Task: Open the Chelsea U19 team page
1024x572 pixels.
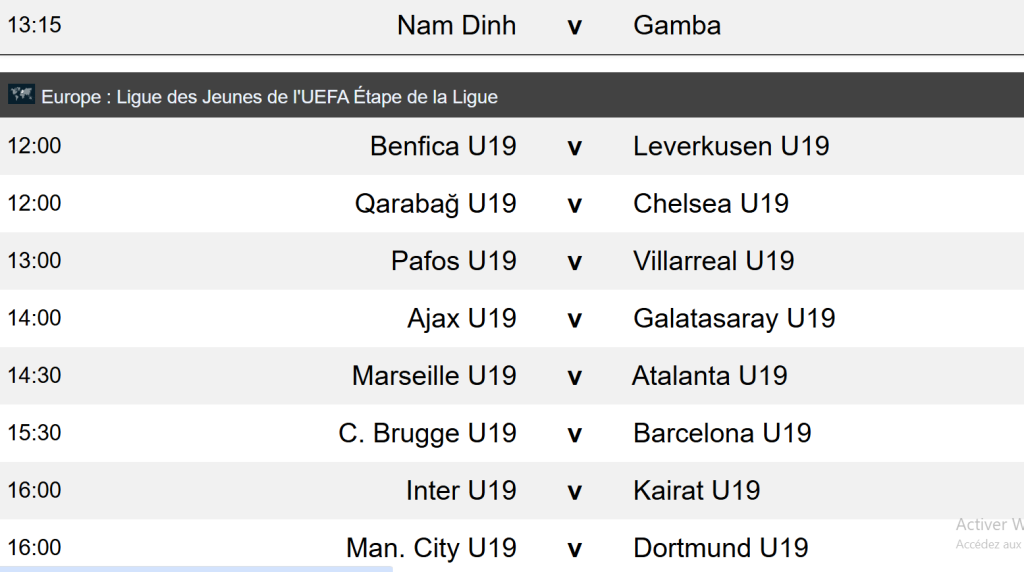Action: coord(711,204)
